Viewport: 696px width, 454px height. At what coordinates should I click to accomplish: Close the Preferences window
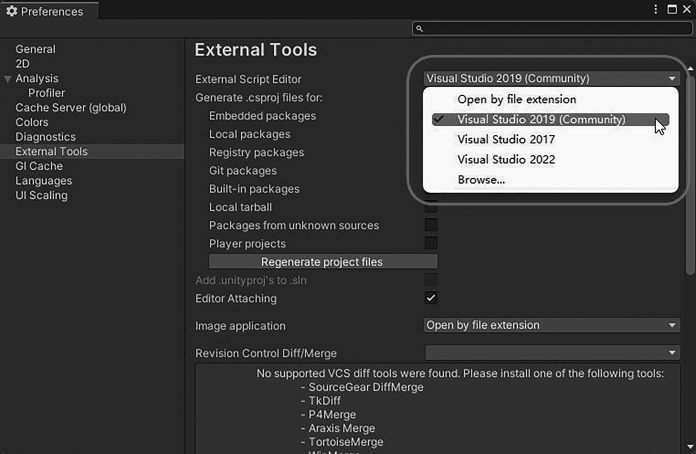687,9
